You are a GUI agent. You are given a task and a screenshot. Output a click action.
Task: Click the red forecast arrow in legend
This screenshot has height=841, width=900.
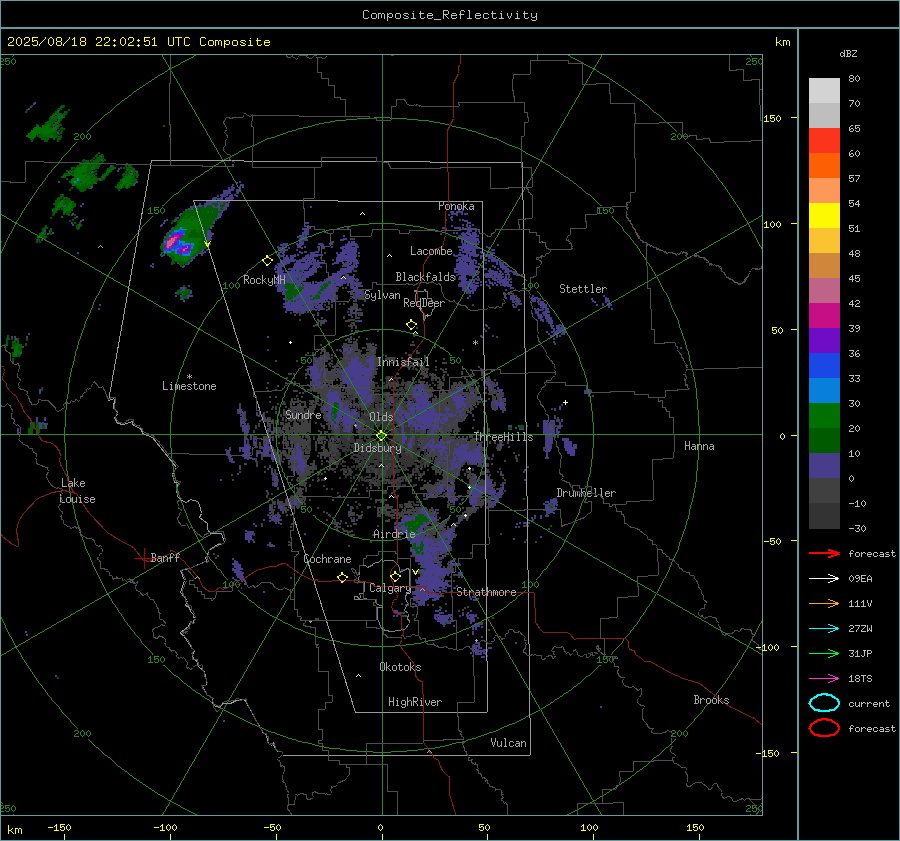pyautogui.click(x=824, y=553)
